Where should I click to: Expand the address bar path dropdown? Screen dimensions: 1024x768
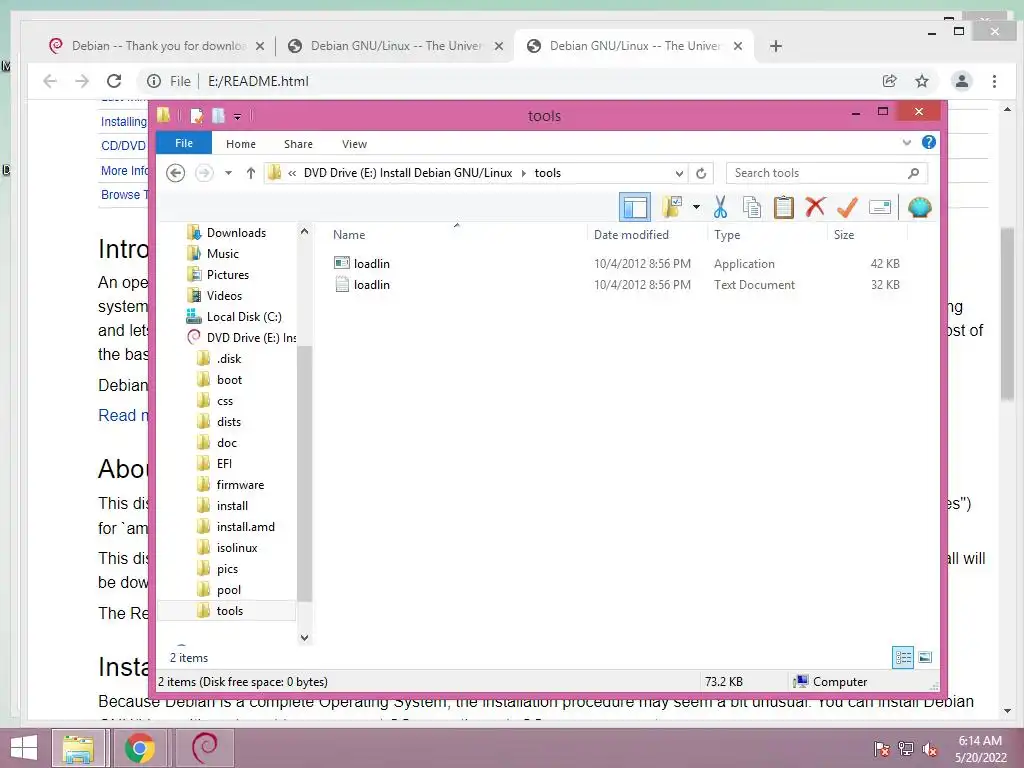click(679, 173)
